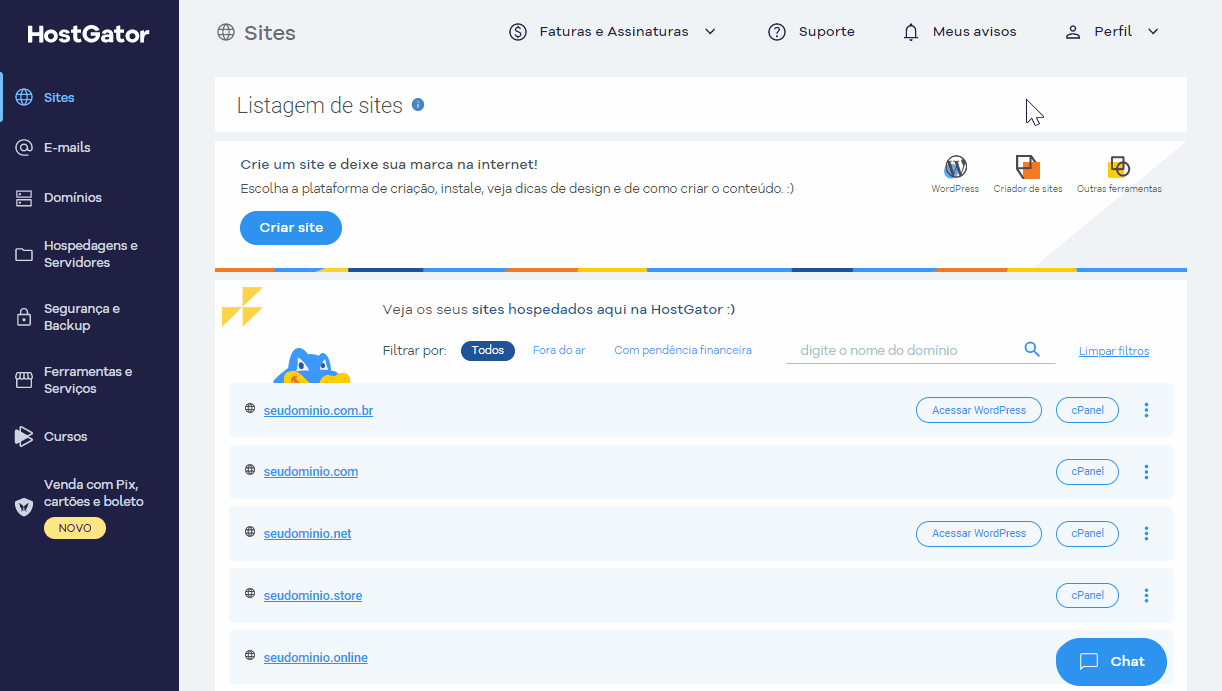Viewport: 1222px width, 691px height.
Task: Click the Cursos play icon
Action: point(24,436)
